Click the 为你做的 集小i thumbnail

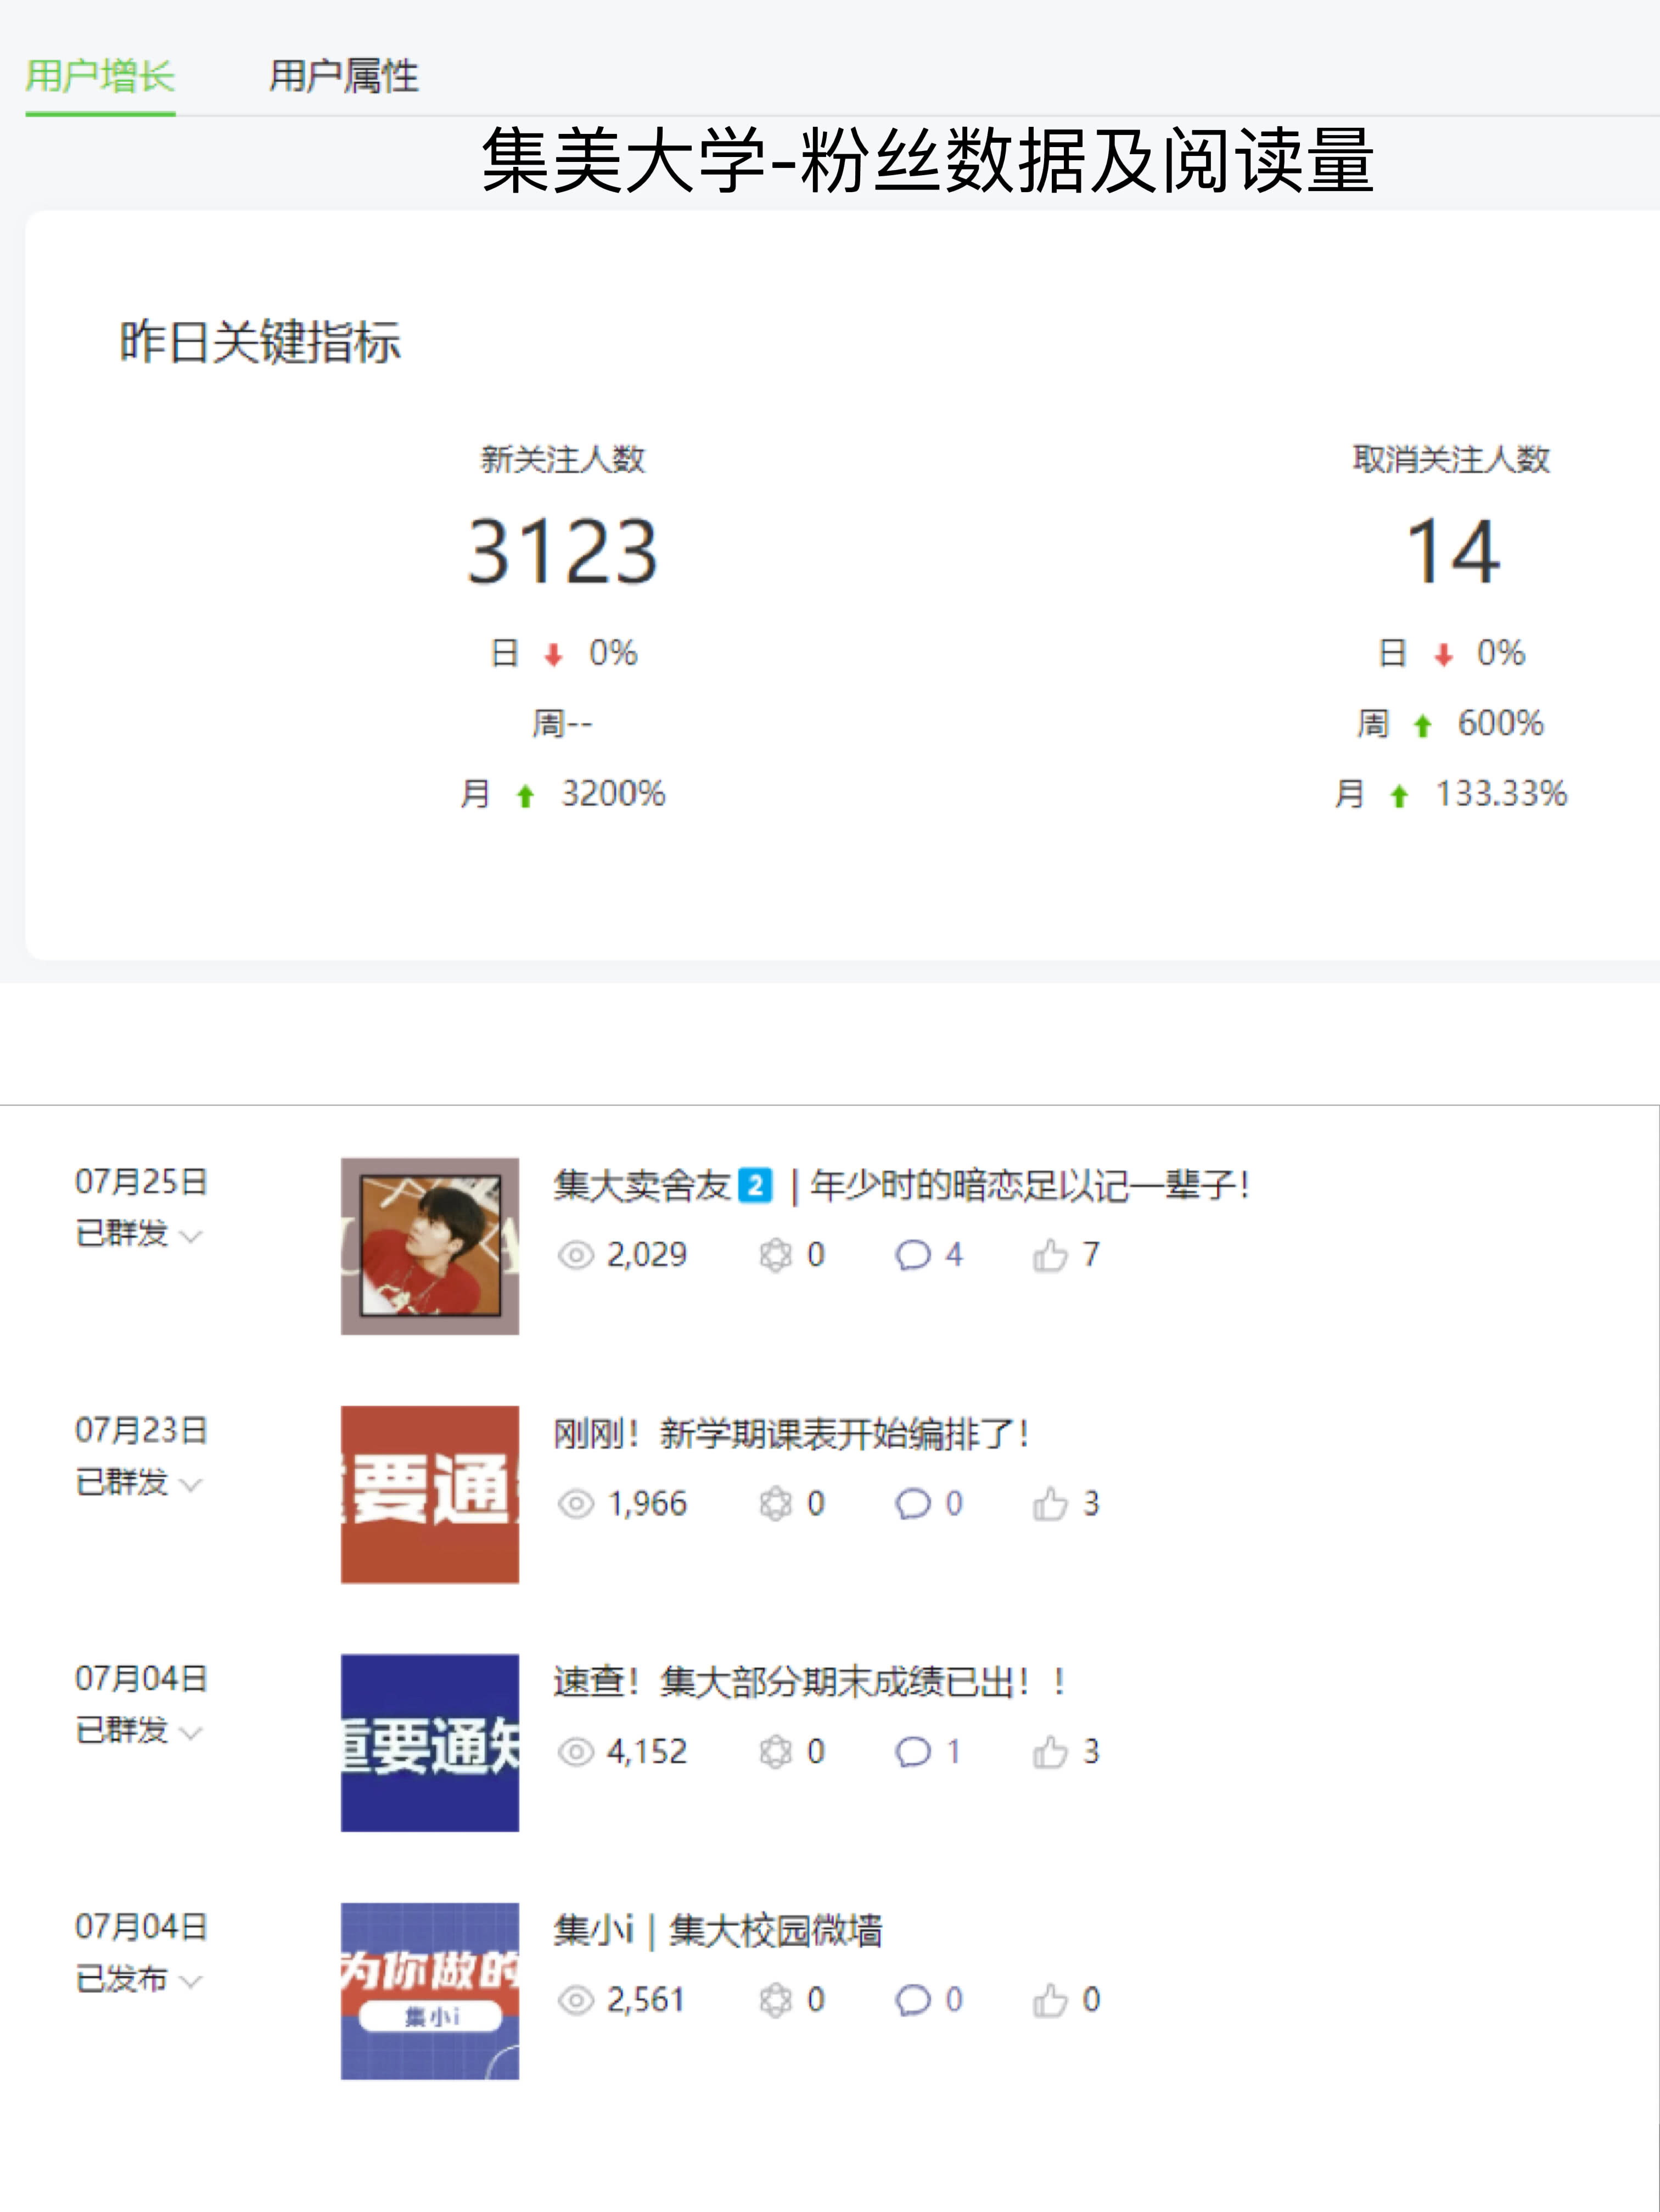pos(430,1991)
